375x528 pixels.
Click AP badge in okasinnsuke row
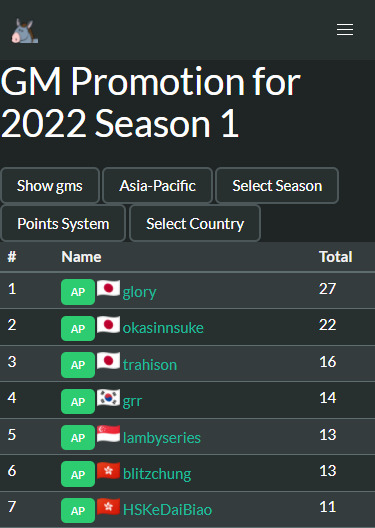tap(78, 328)
